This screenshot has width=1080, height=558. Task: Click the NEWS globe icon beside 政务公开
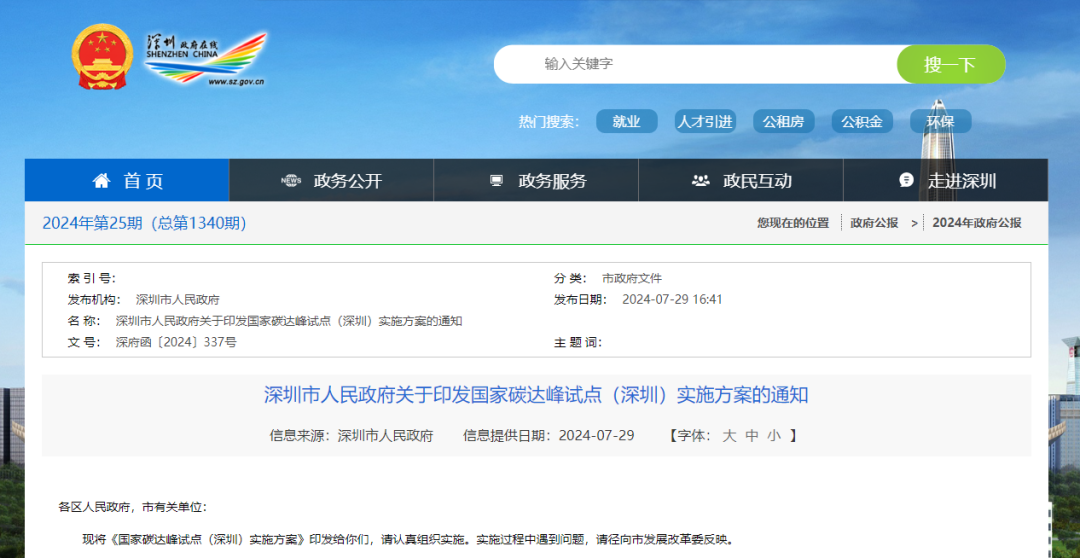click(291, 181)
